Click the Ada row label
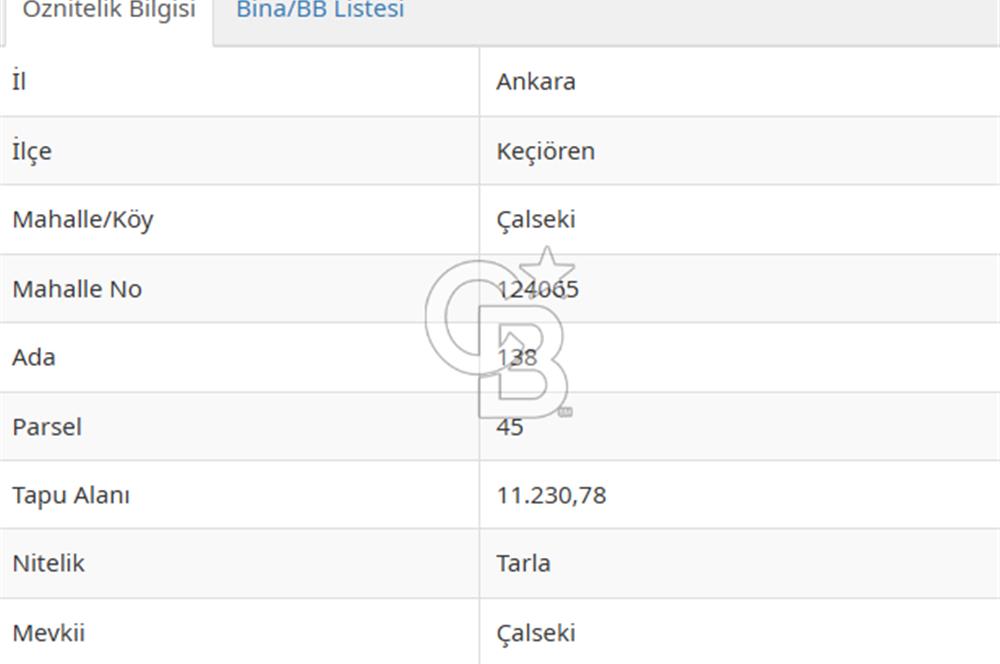 click(x=34, y=357)
